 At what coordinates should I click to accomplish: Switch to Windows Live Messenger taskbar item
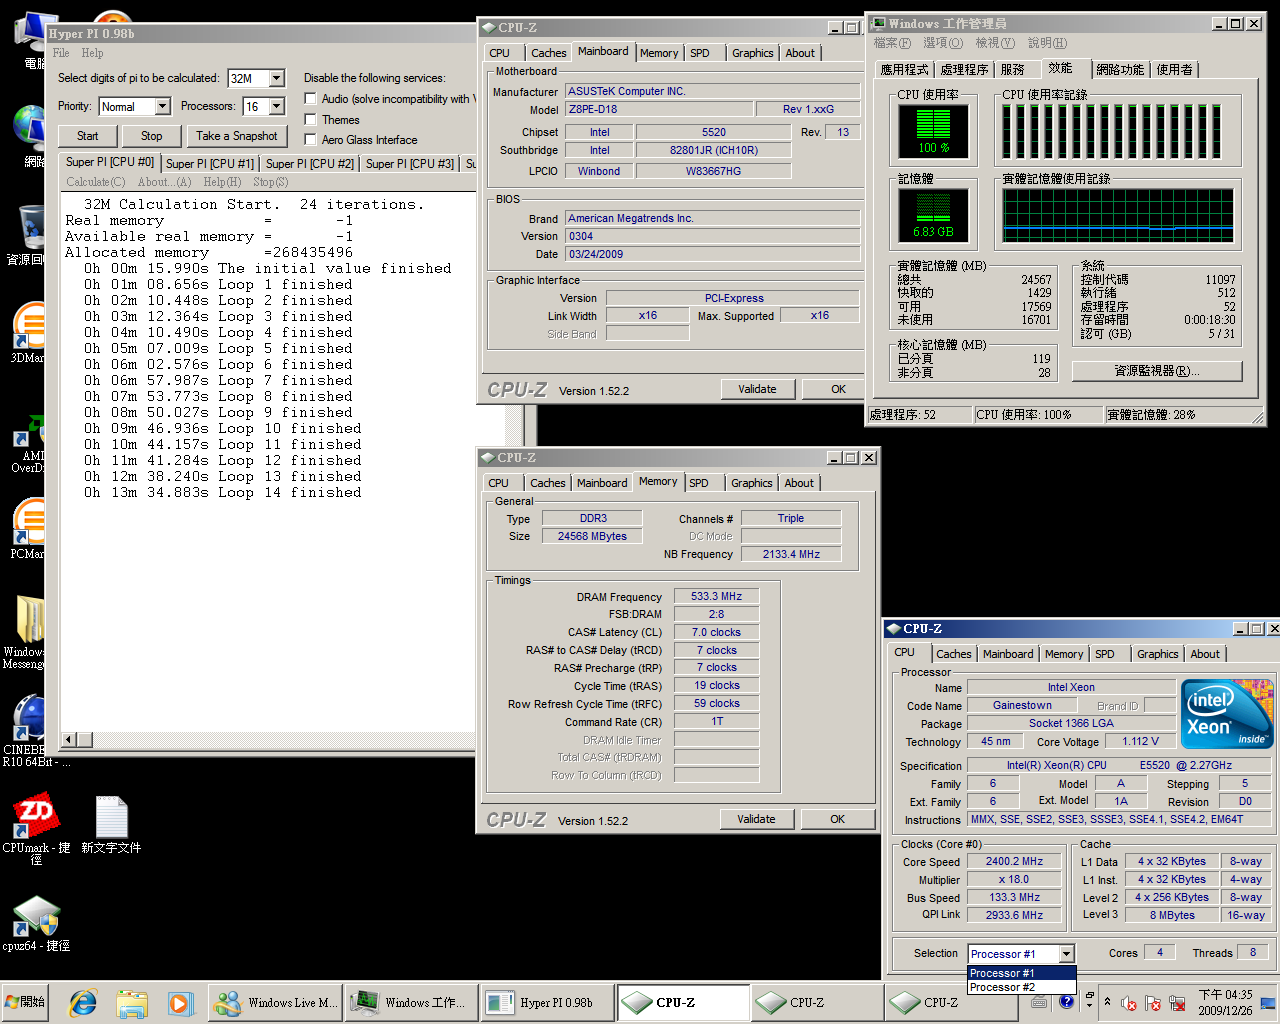pyautogui.click(x=275, y=1002)
